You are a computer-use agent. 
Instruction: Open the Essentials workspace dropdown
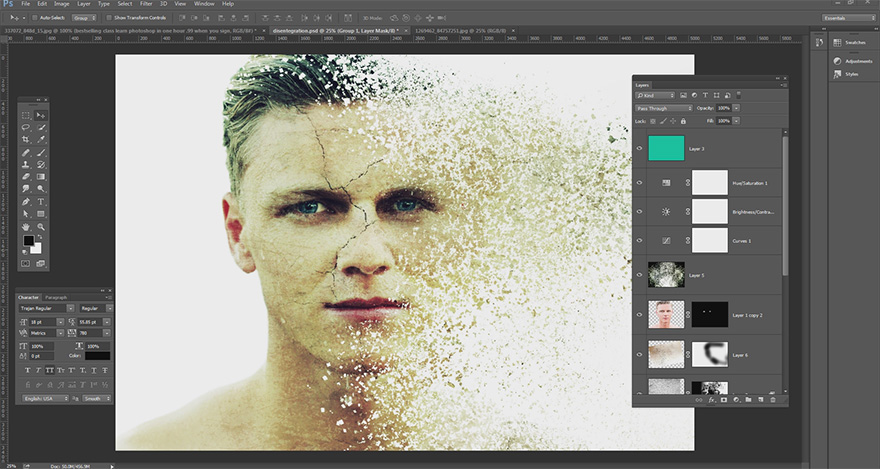pos(848,18)
